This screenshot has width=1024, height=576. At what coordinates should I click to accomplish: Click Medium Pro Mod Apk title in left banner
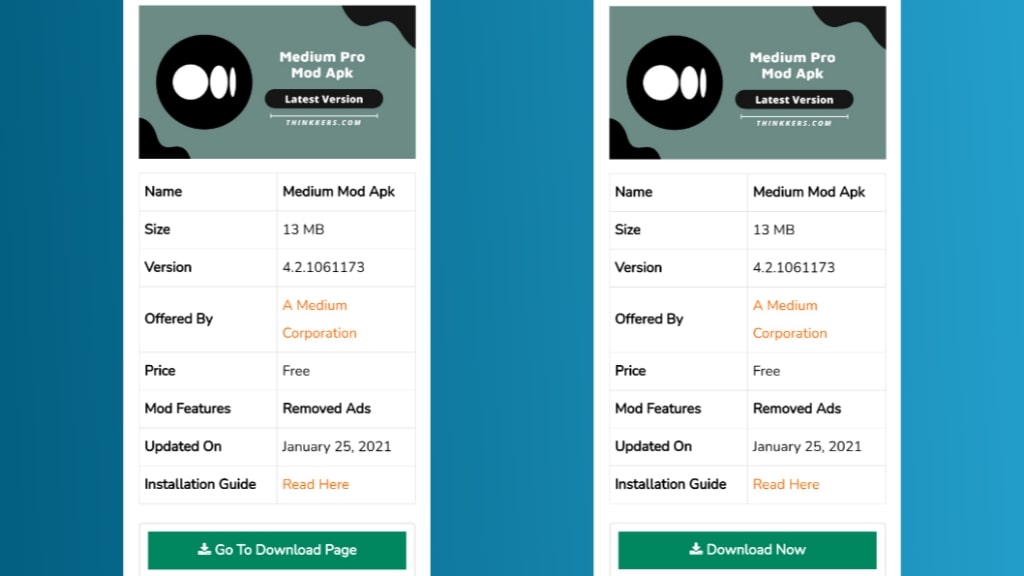pyautogui.click(x=323, y=65)
